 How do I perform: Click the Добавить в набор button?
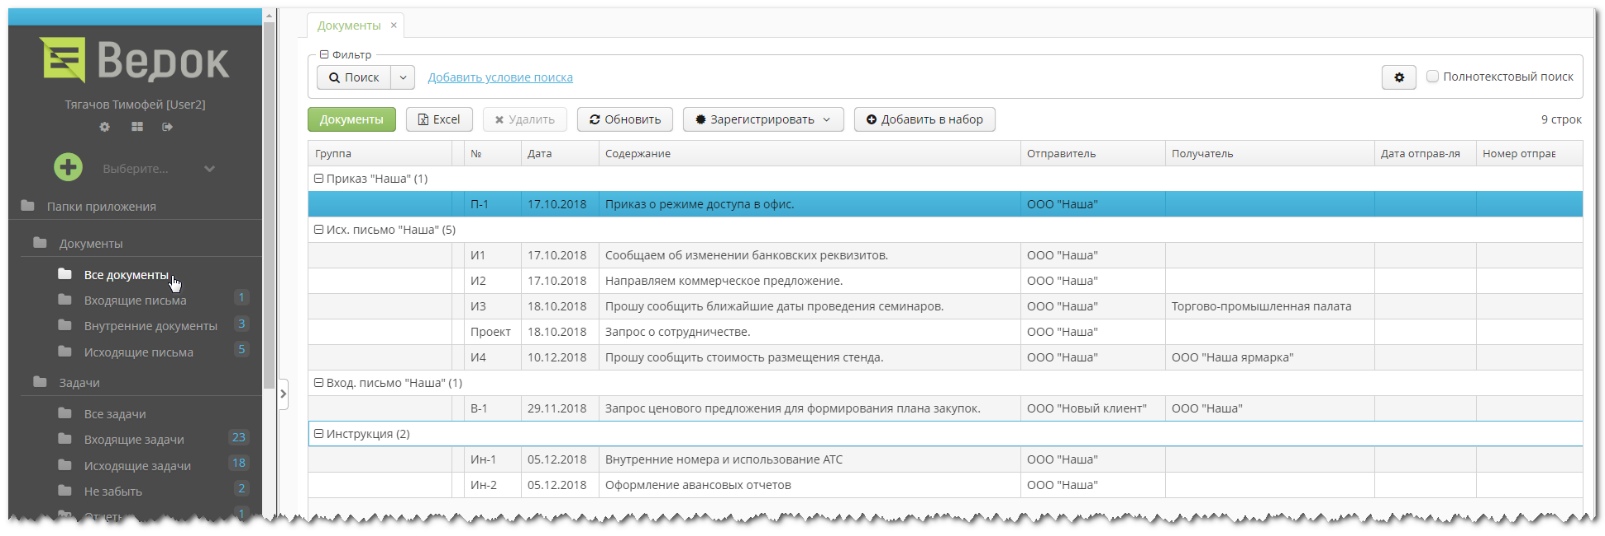coord(924,120)
